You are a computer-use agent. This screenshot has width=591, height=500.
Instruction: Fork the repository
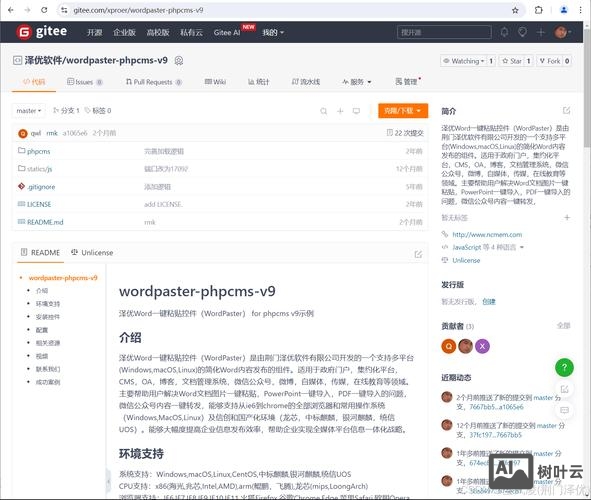click(550, 61)
